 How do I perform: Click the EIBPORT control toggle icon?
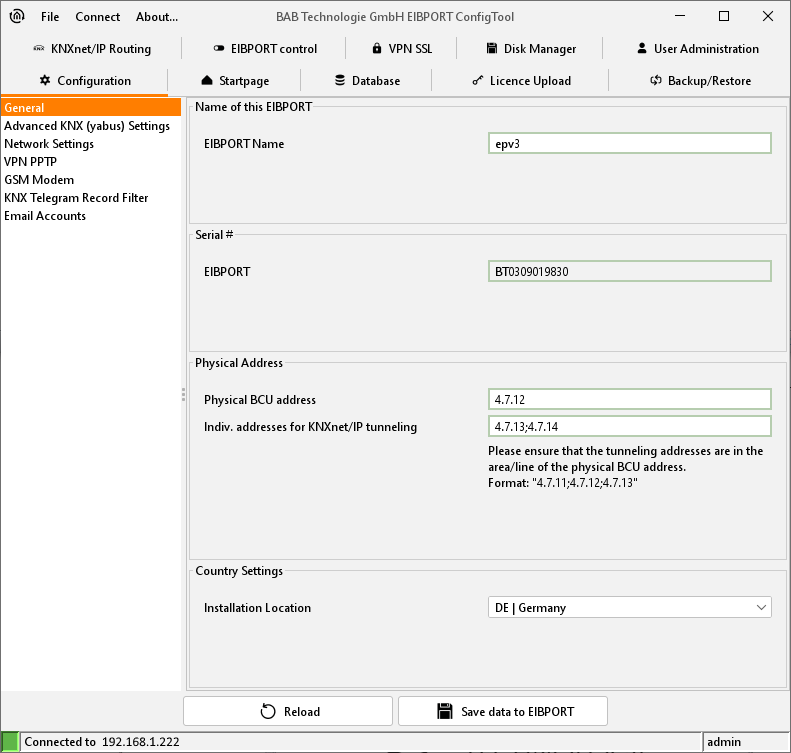[x=219, y=49]
